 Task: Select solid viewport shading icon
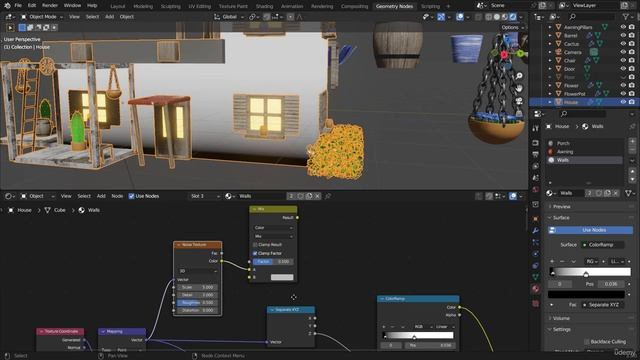[497, 17]
